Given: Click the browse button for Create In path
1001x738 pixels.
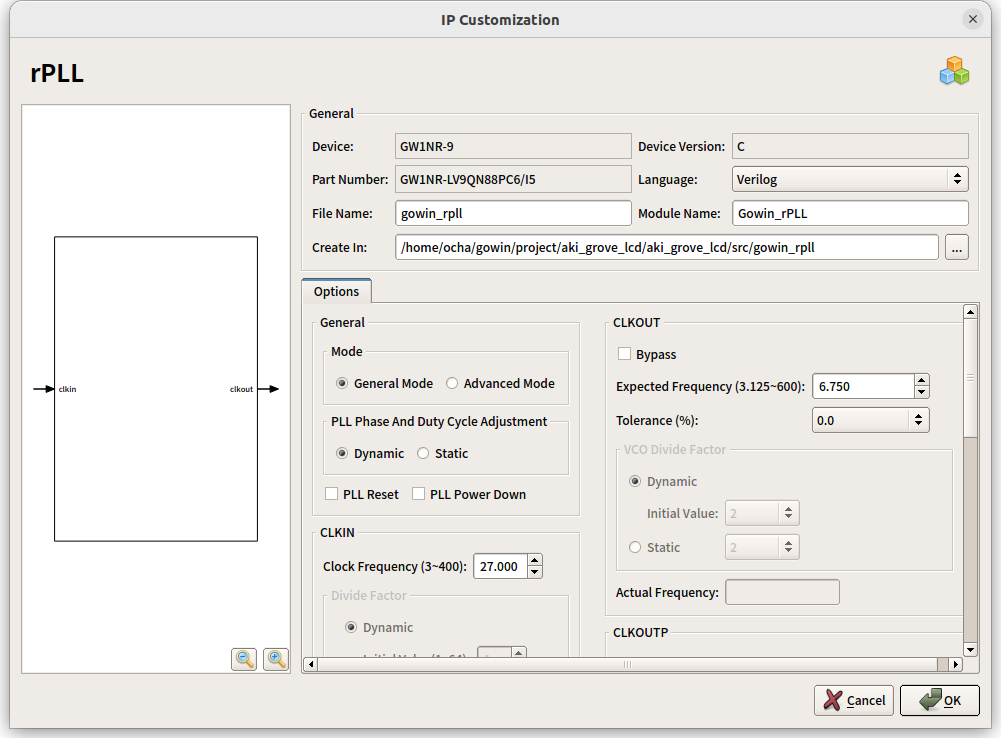Looking at the screenshot, I should coord(956,247).
